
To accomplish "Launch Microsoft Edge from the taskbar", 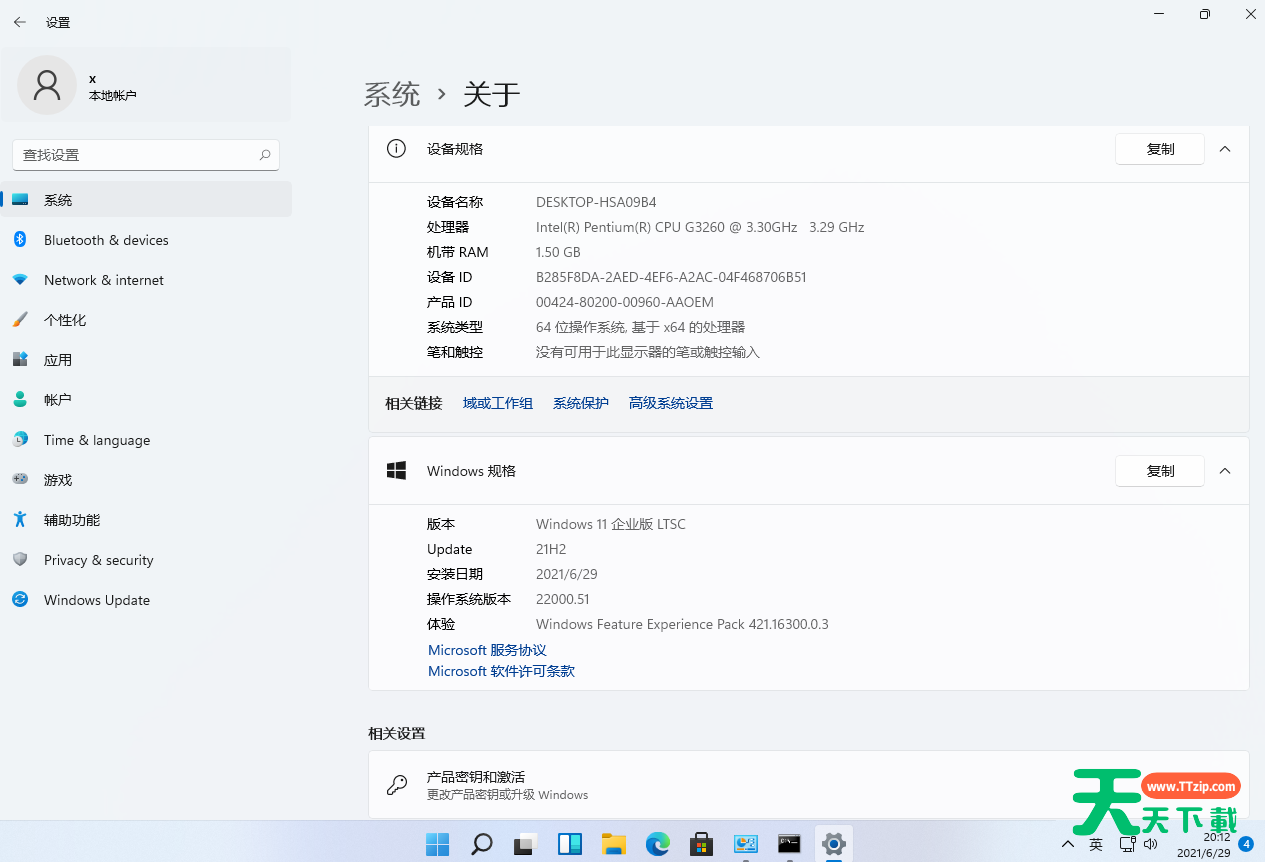I will pos(657,844).
